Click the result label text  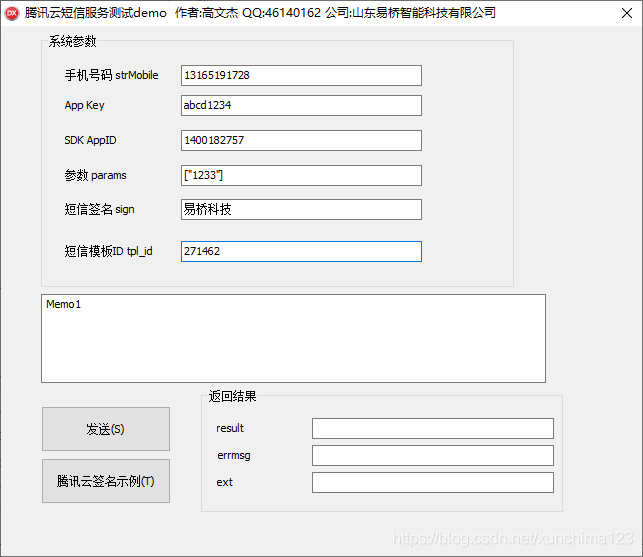230,428
